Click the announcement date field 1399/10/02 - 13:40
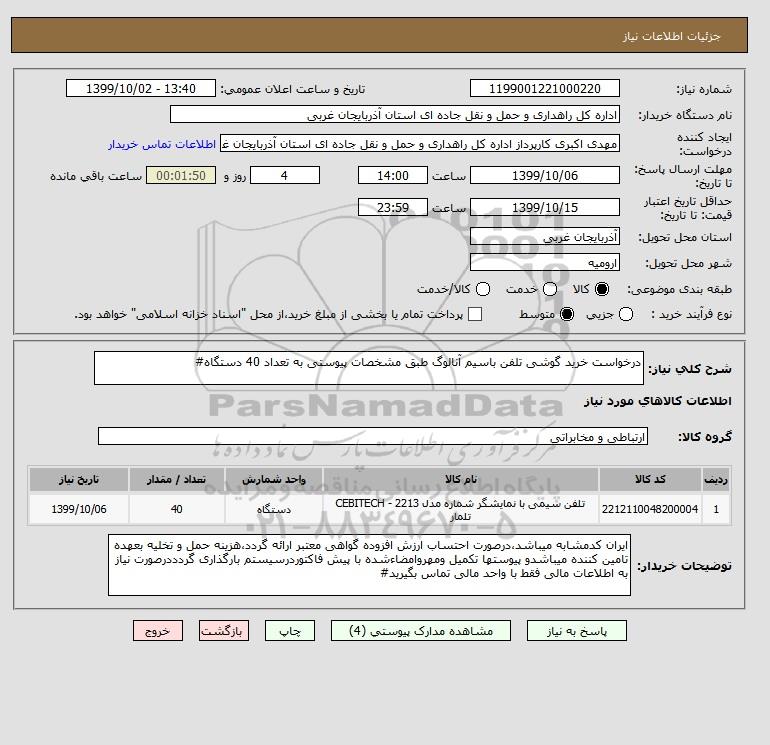The height and width of the screenshot is (745, 770). [x=140, y=88]
